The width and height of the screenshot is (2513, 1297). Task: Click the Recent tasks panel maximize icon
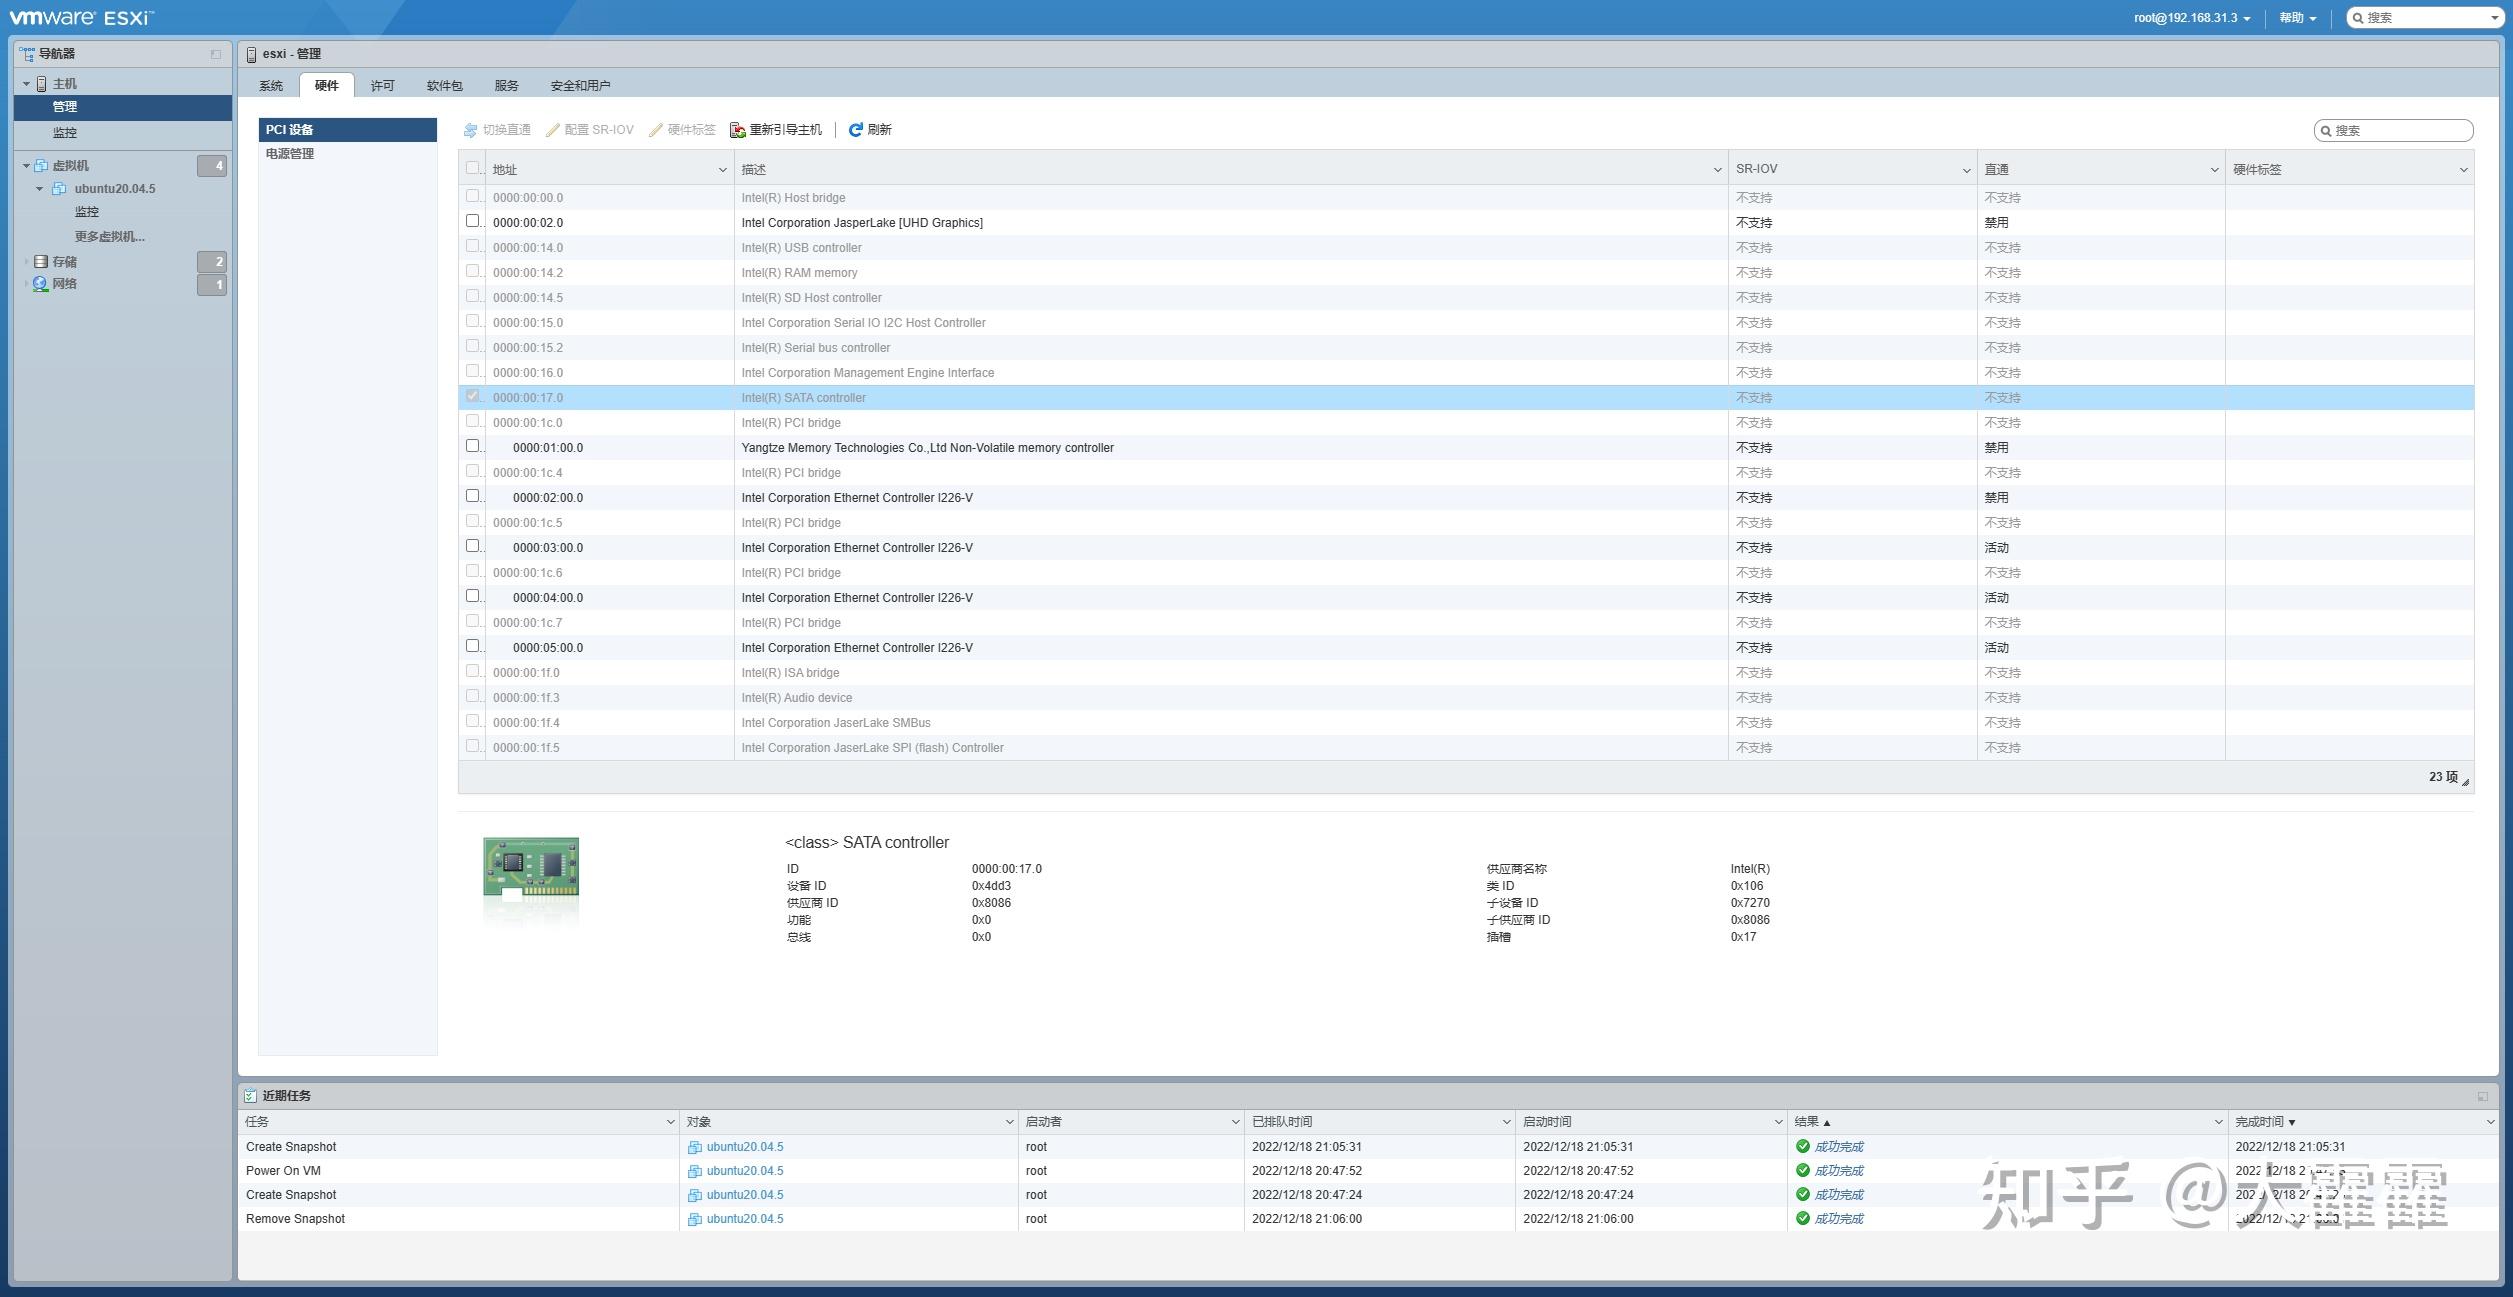(x=2482, y=1096)
